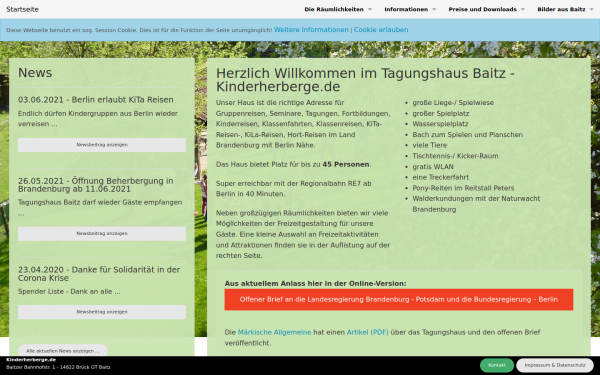The image size is (600, 375).
Task: Follow the Märkische Allgemeine link
Action: [274, 333]
